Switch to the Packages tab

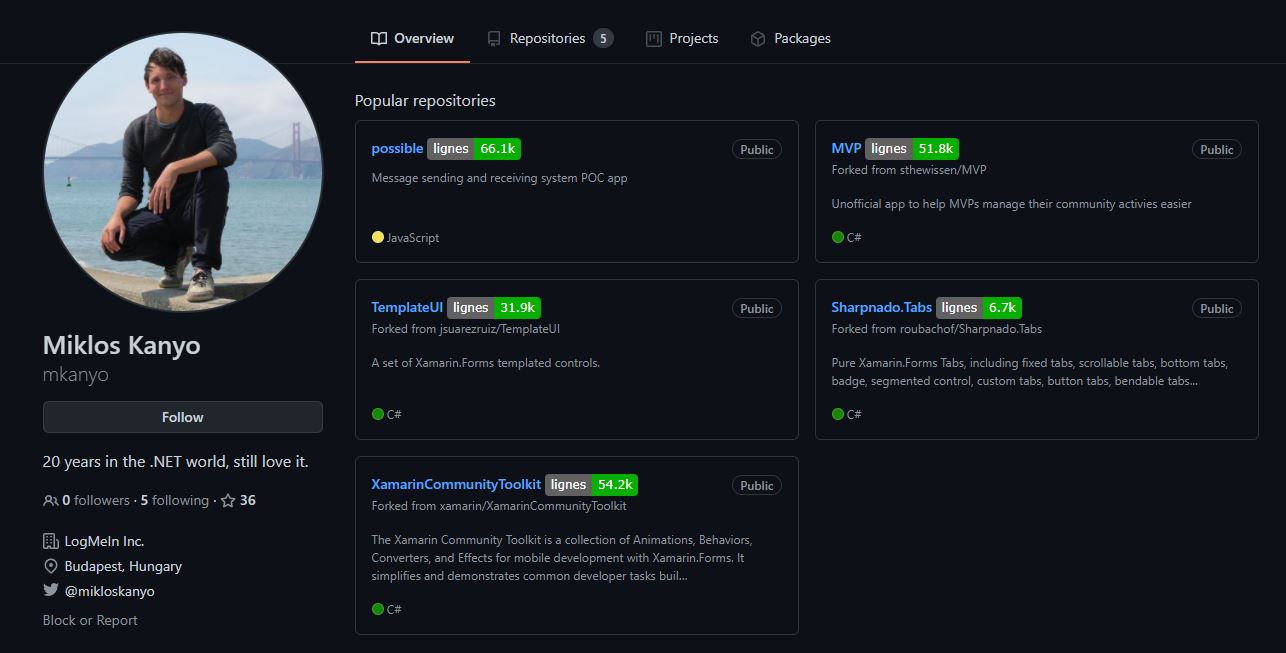802,39
